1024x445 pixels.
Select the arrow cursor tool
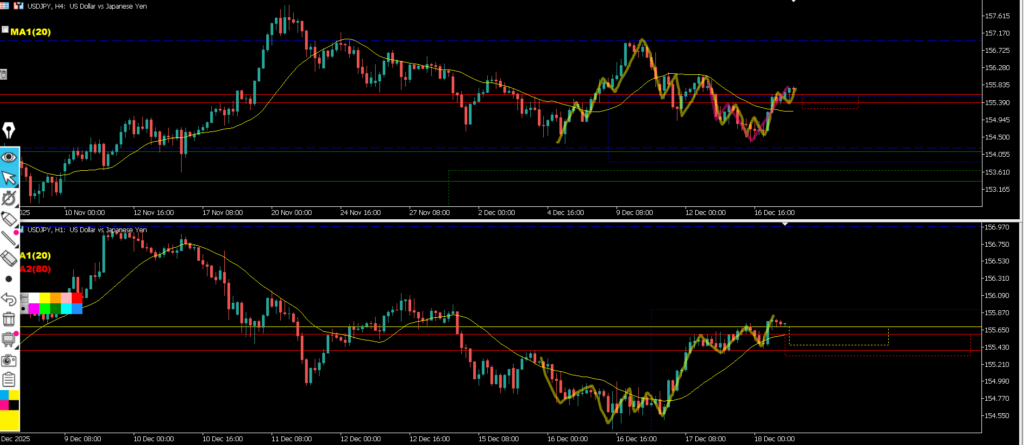pos(10,178)
